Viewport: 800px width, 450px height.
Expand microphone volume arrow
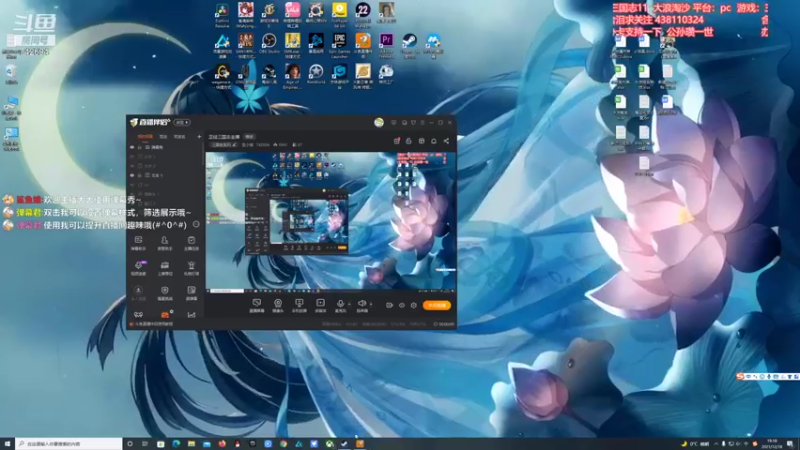349,304
